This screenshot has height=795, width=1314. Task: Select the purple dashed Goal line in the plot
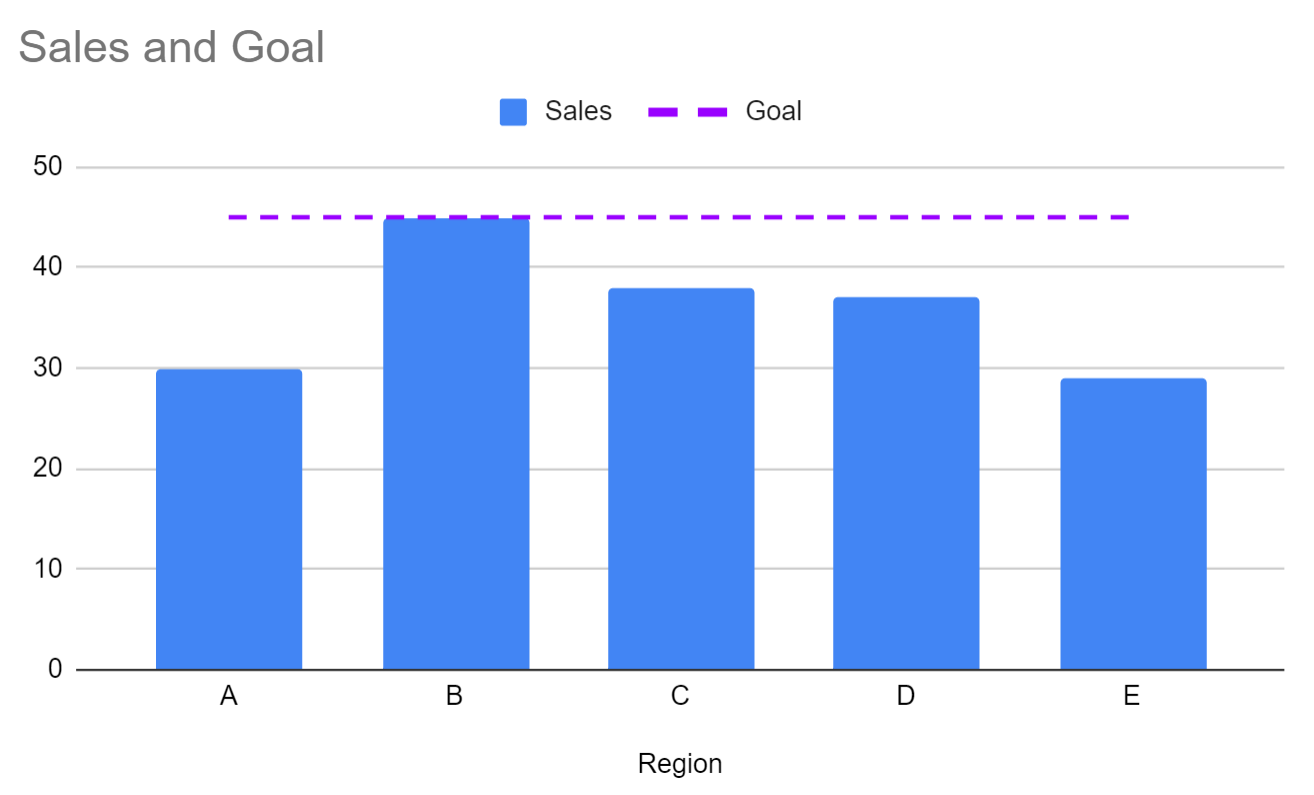[x=800, y=217]
